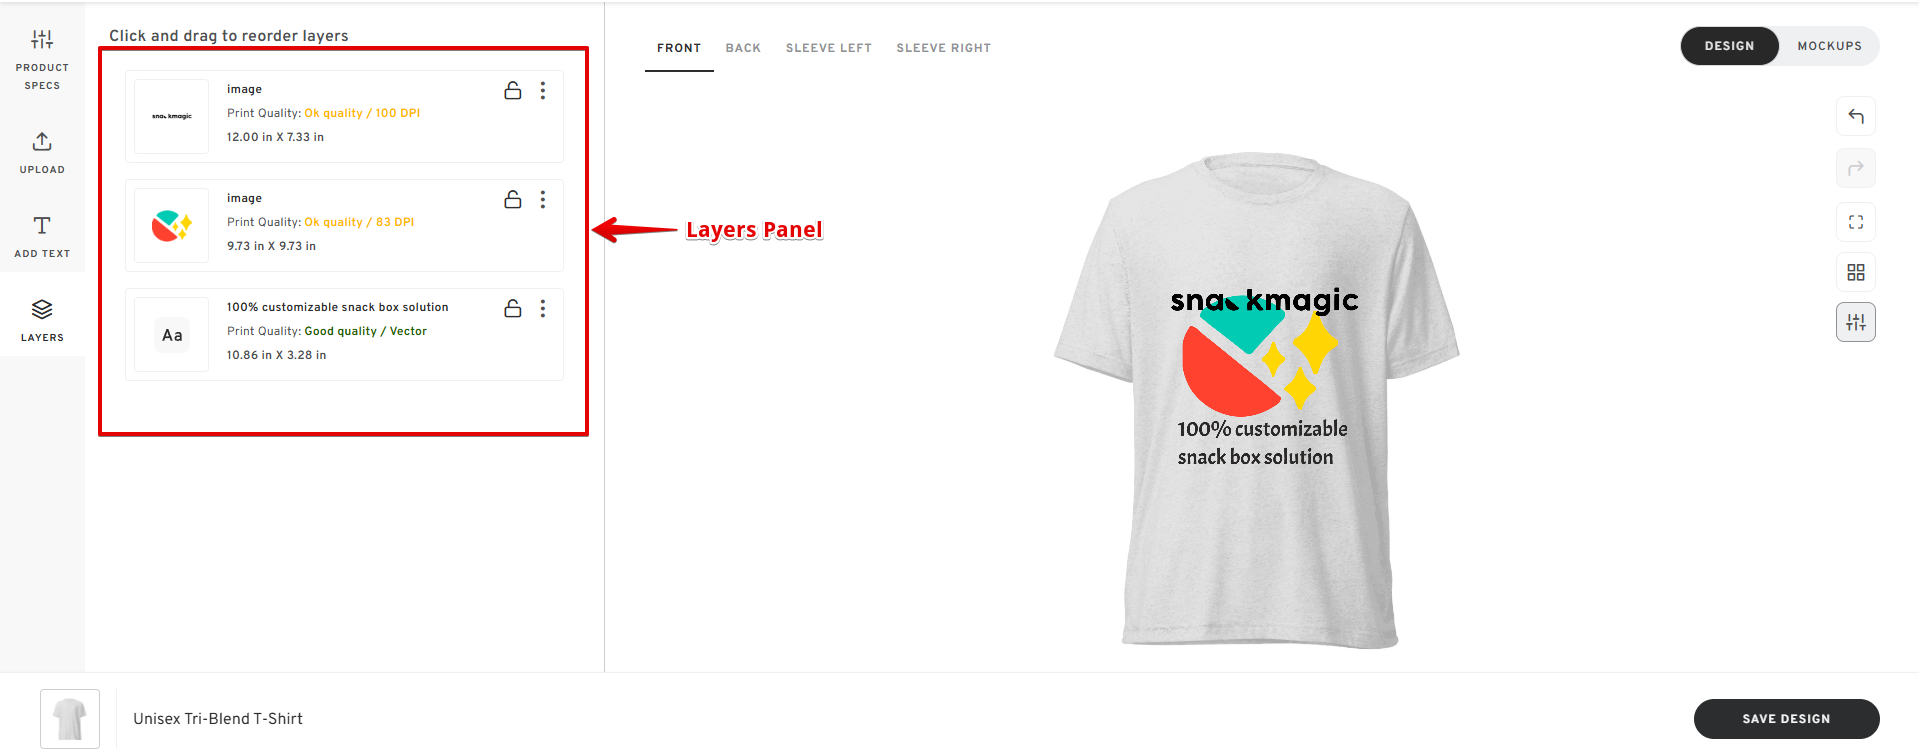Click the redo arrow button
This screenshot has width=1919, height=749.
point(1856,168)
